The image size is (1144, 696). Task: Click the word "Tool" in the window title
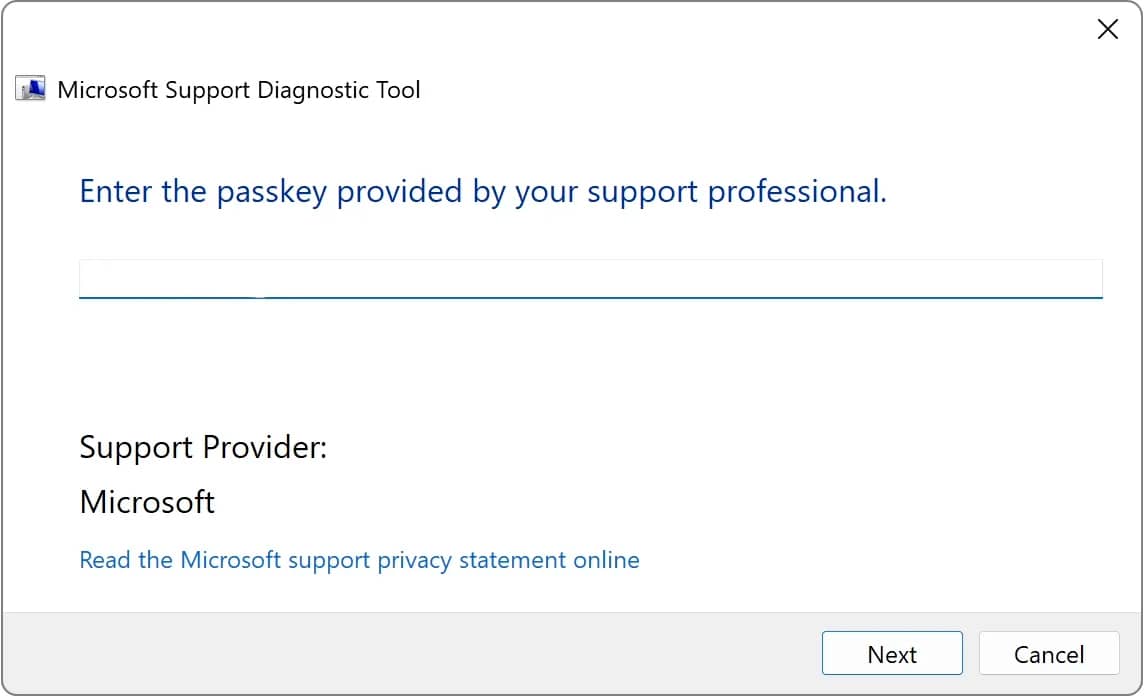pyautogui.click(x=397, y=90)
